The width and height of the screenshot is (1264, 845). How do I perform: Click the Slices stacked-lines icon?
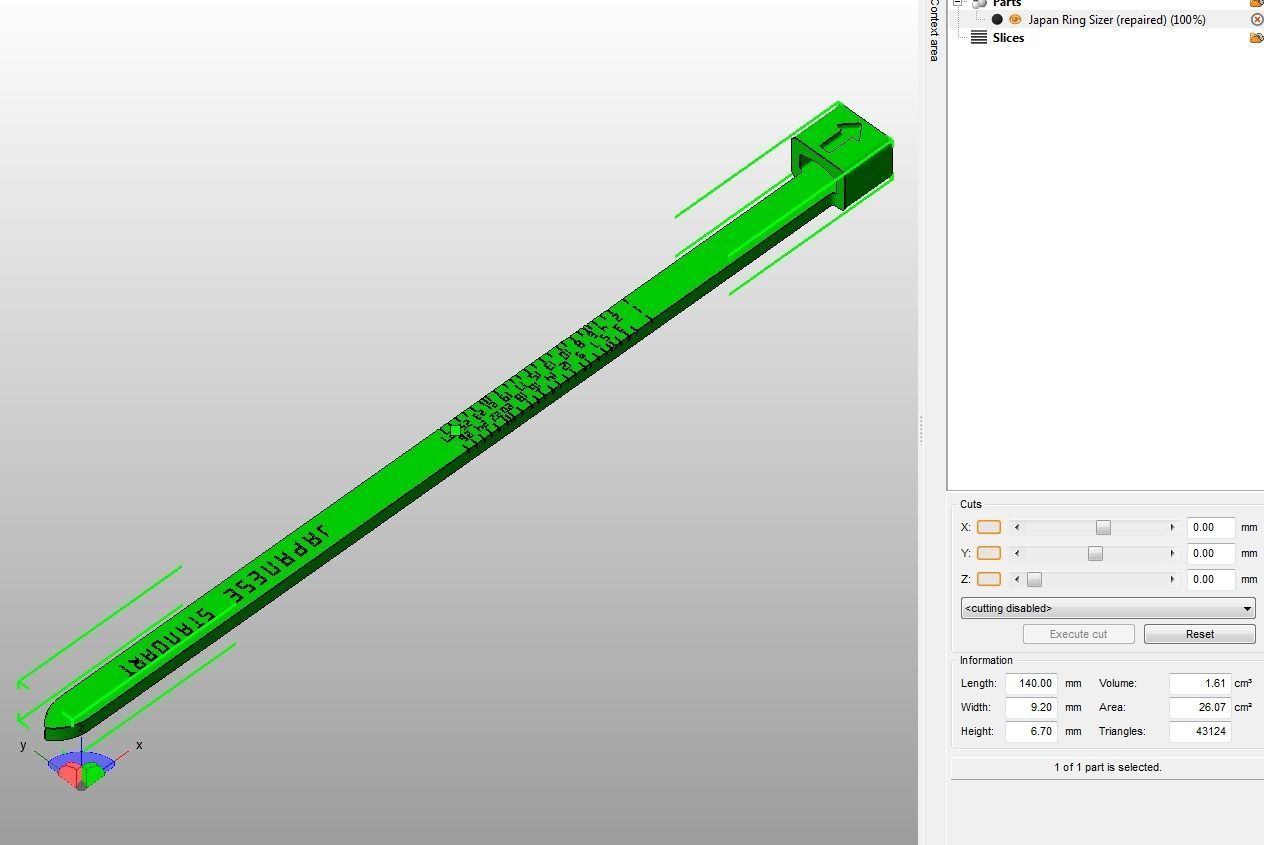click(x=979, y=38)
